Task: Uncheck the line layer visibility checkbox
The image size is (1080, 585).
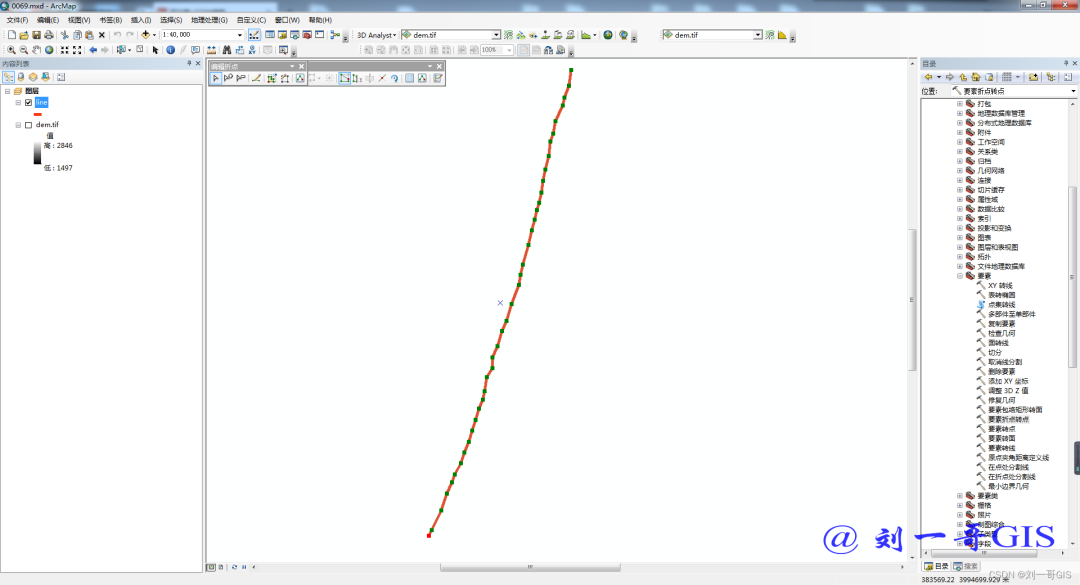Action: [28, 103]
